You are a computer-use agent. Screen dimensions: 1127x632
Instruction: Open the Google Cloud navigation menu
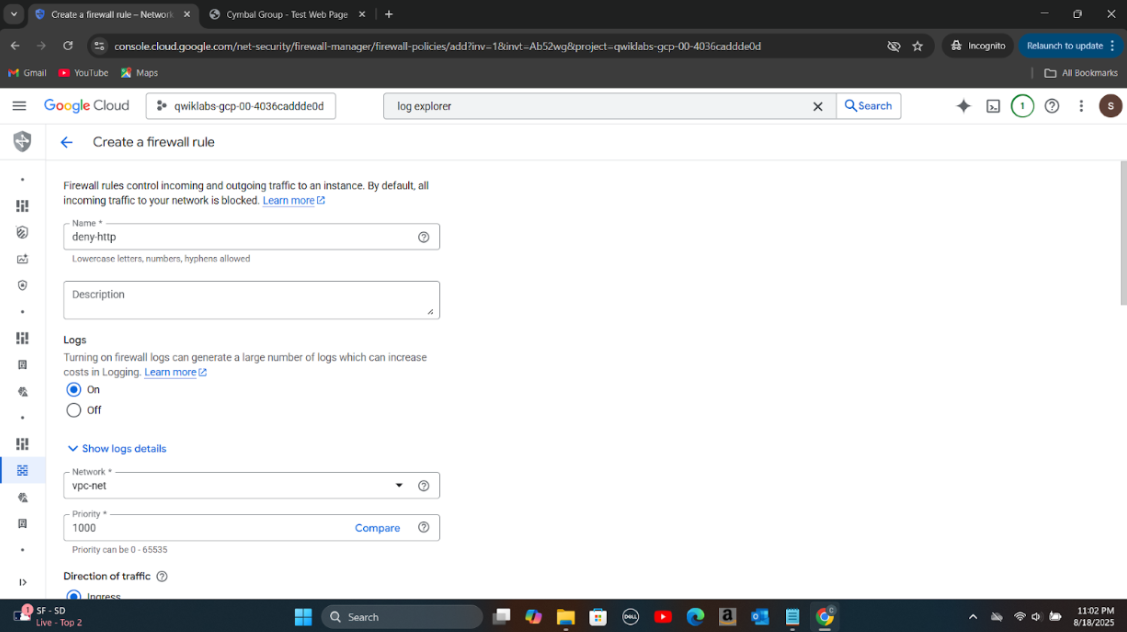click(x=19, y=106)
